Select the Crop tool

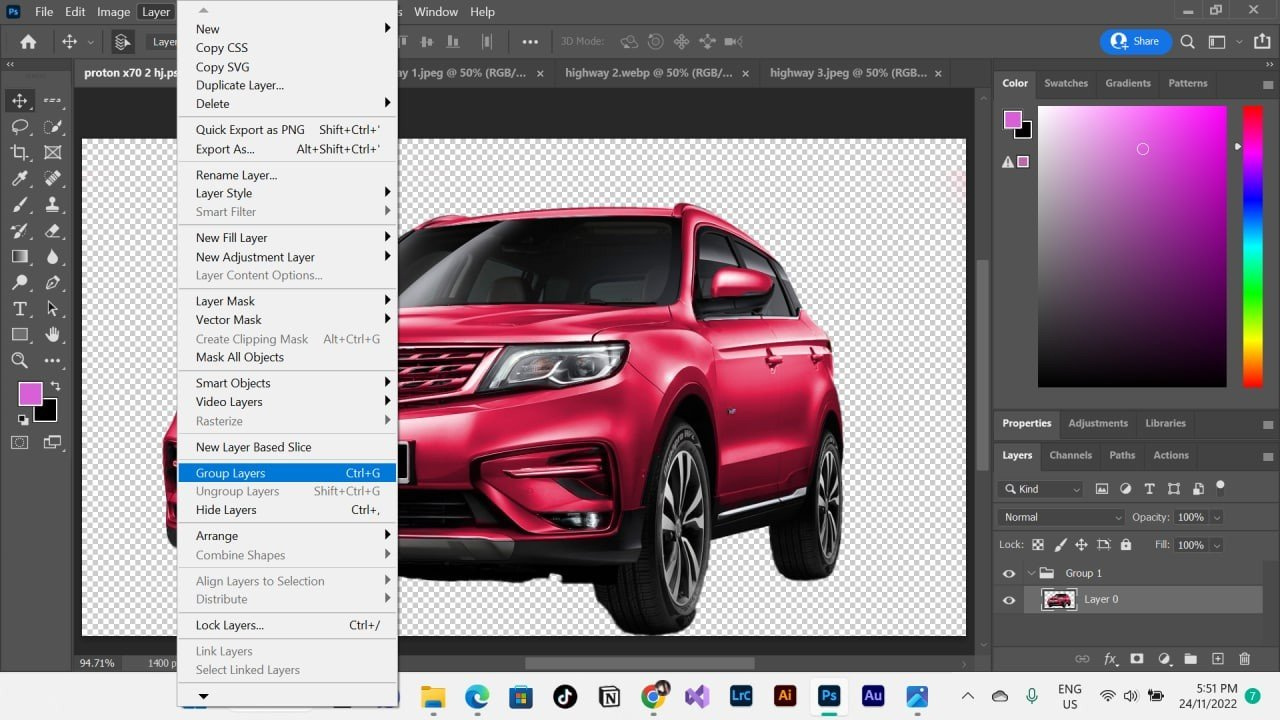pyautogui.click(x=19, y=153)
